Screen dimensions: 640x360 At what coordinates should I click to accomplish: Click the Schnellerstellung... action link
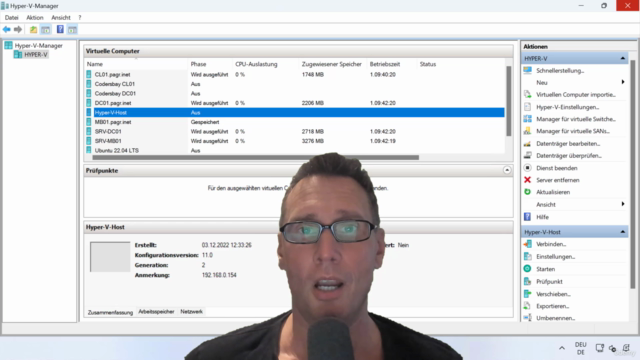point(560,71)
